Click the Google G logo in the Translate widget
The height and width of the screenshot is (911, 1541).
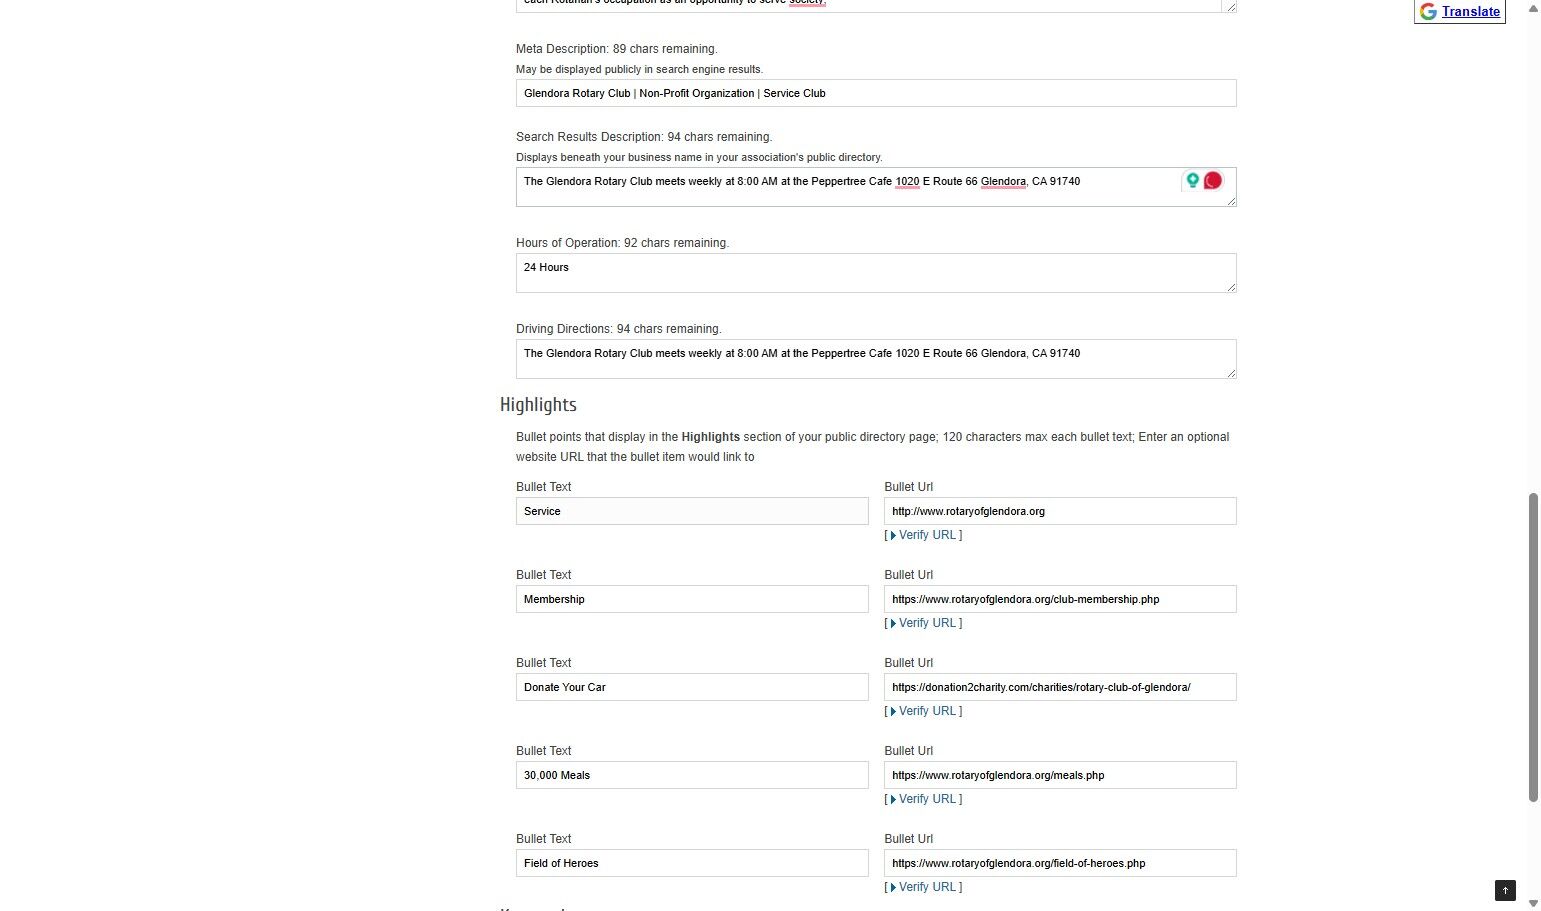point(1428,11)
